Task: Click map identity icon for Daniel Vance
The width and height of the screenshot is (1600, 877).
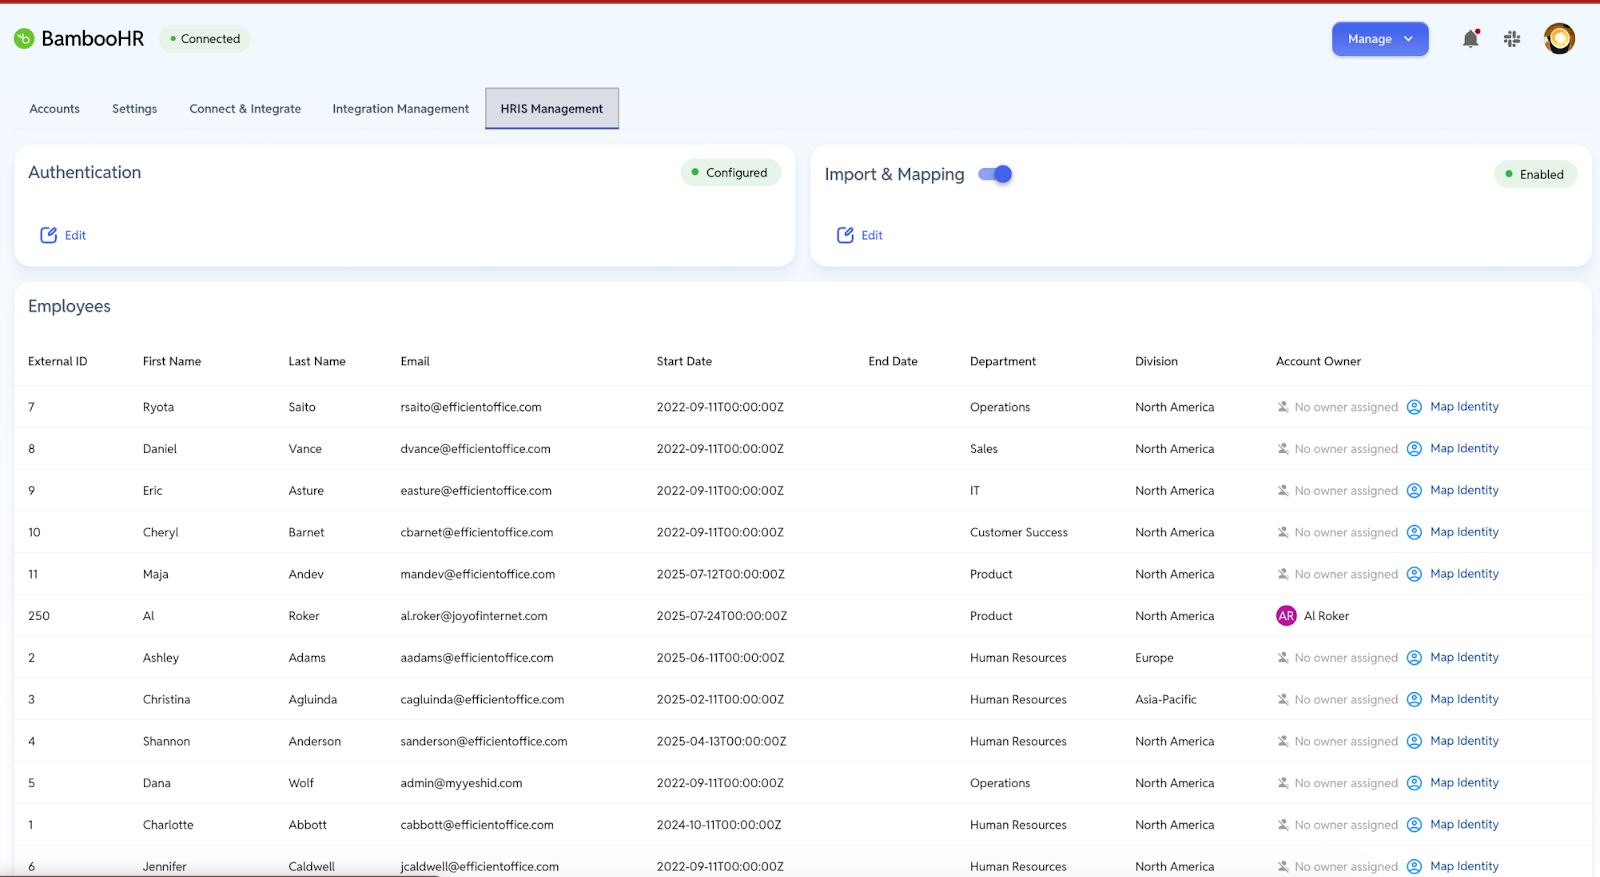Action: pos(1414,449)
